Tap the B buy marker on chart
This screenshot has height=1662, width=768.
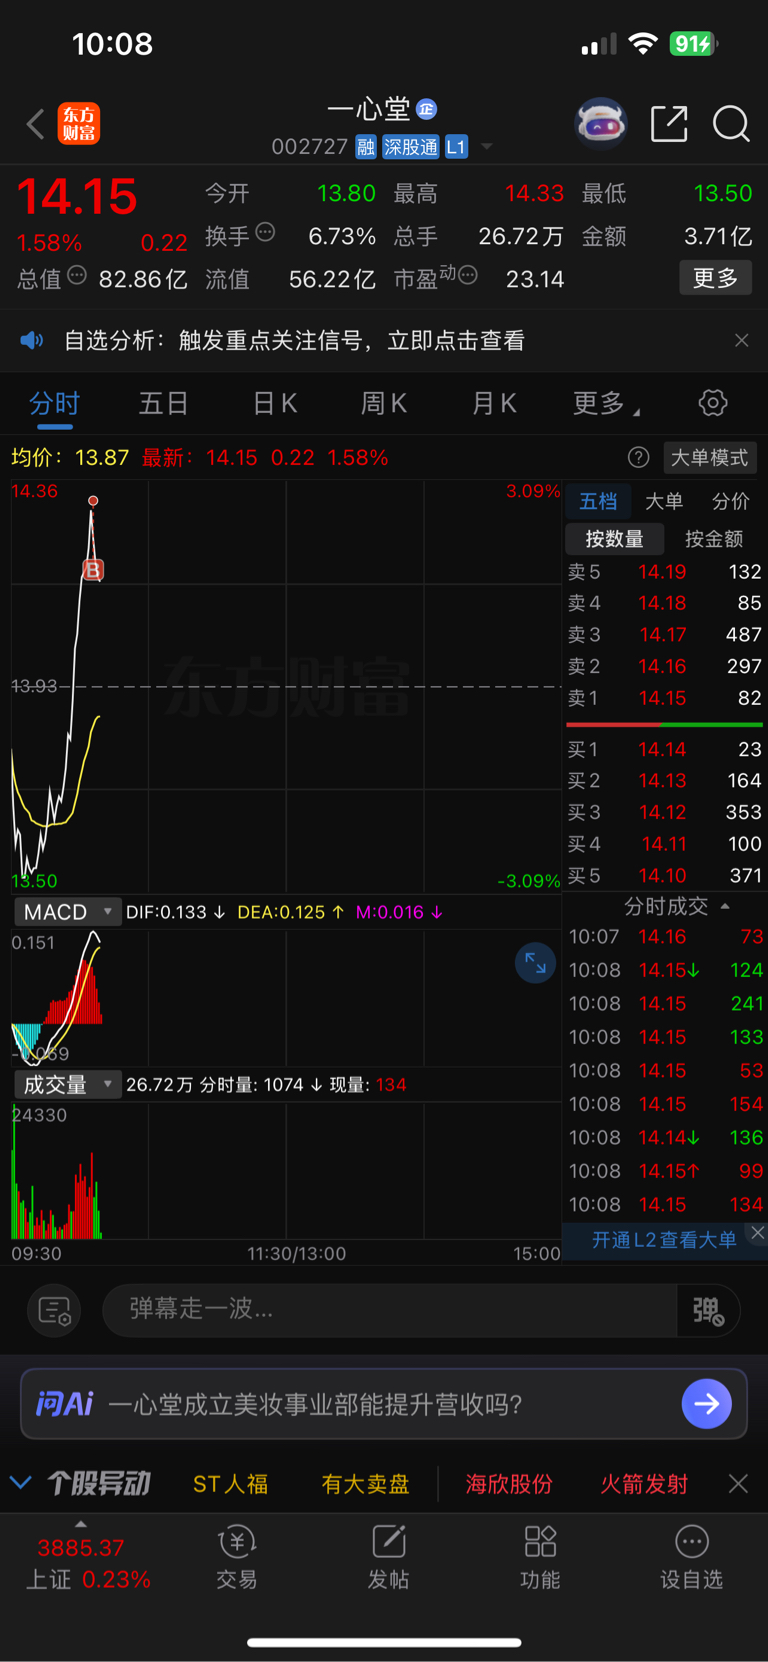tap(93, 570)
